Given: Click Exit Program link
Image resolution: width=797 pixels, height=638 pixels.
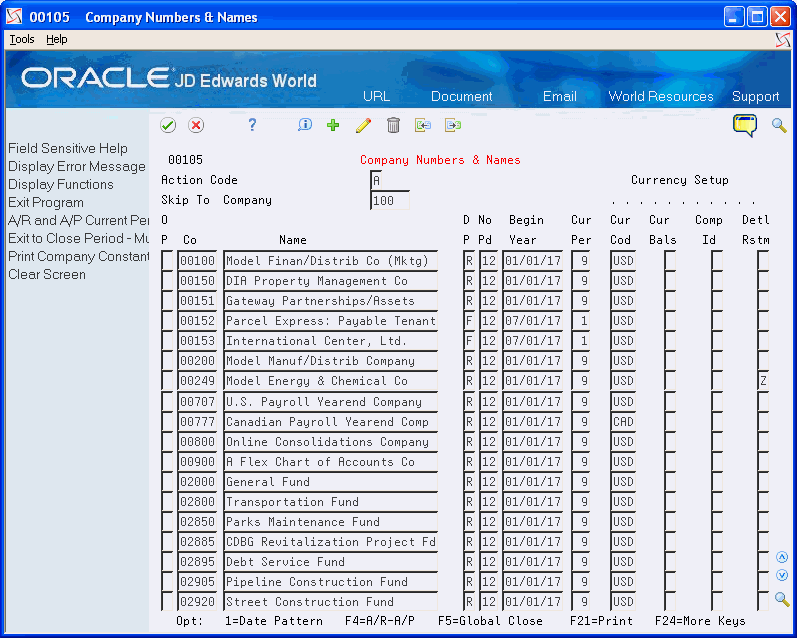Looking at the screenshot, I should tap(46, 202).
